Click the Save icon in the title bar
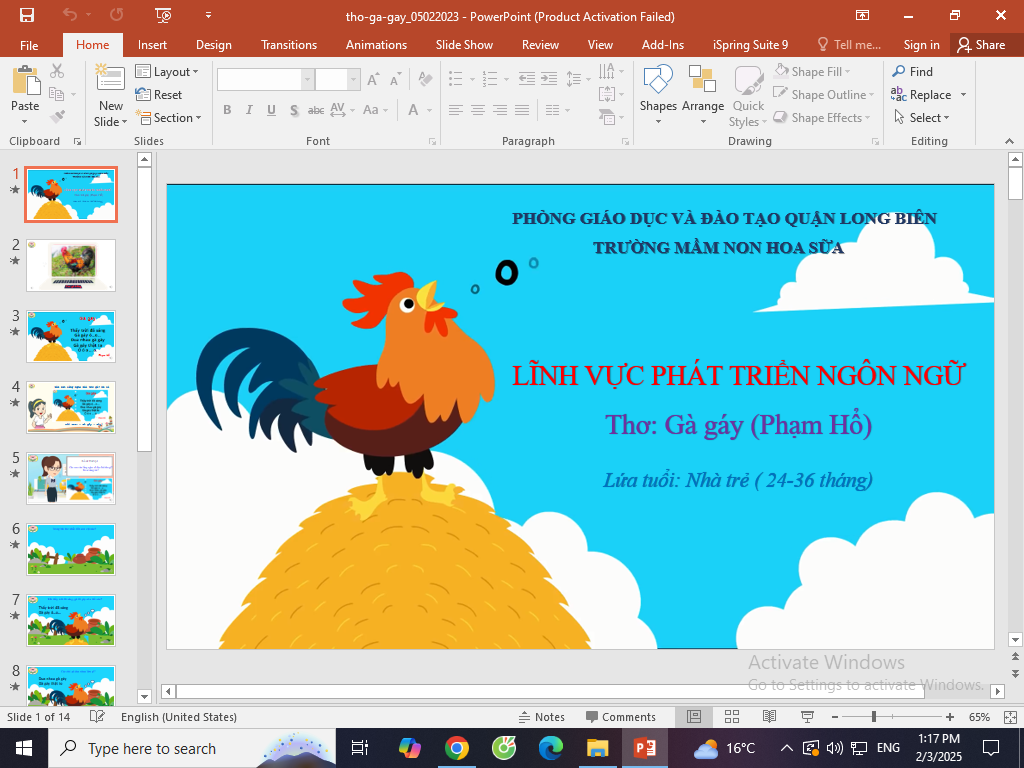 26,15
